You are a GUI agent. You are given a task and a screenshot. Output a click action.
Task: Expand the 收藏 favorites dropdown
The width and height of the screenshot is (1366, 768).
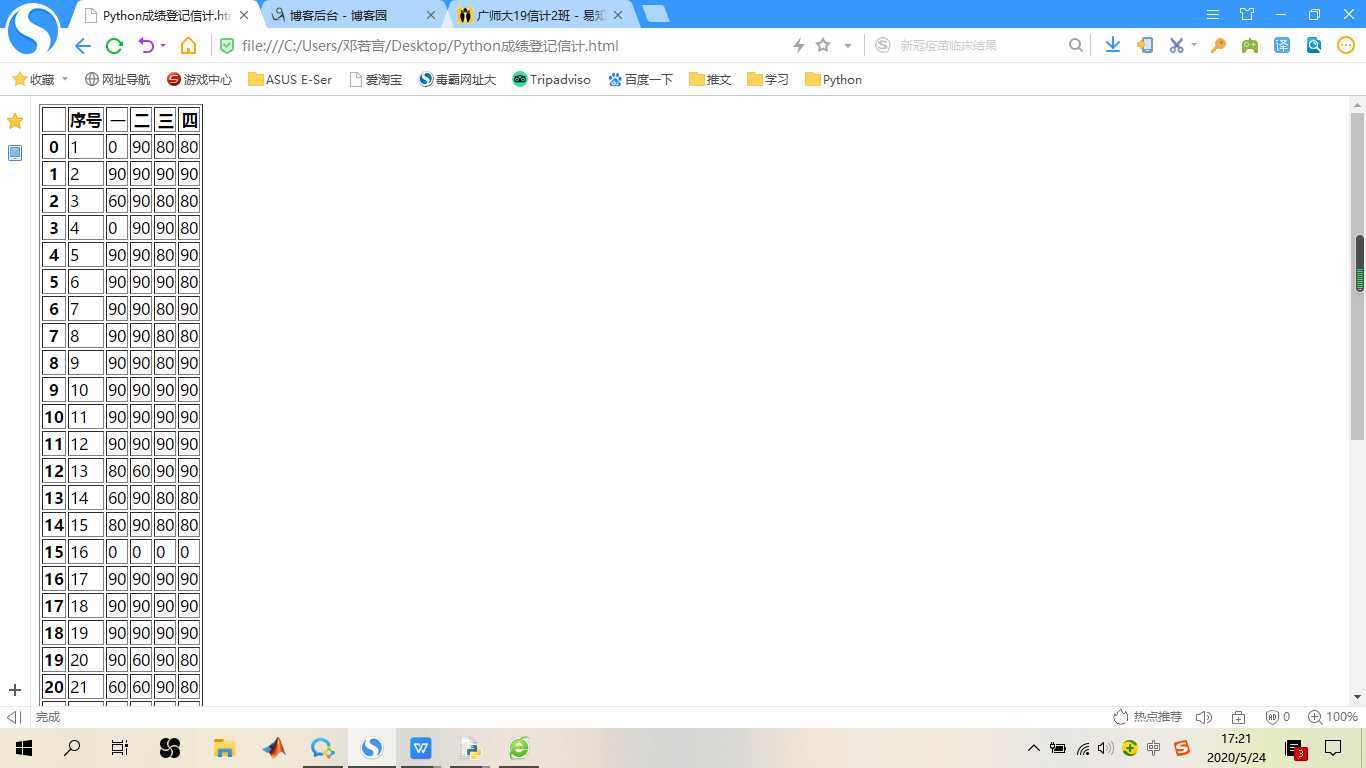pyautogui.click(x=65, y=79)
